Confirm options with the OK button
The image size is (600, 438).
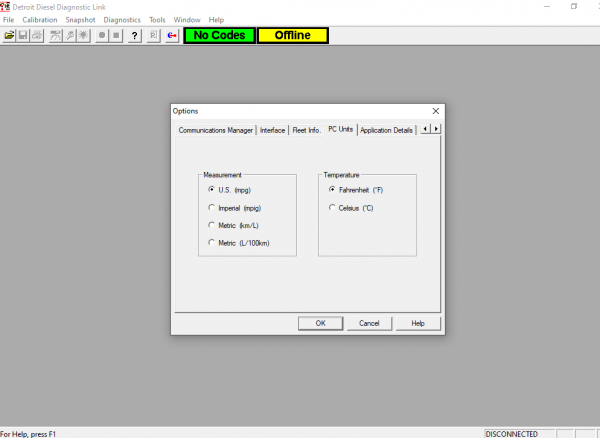[x=320, y=323]
